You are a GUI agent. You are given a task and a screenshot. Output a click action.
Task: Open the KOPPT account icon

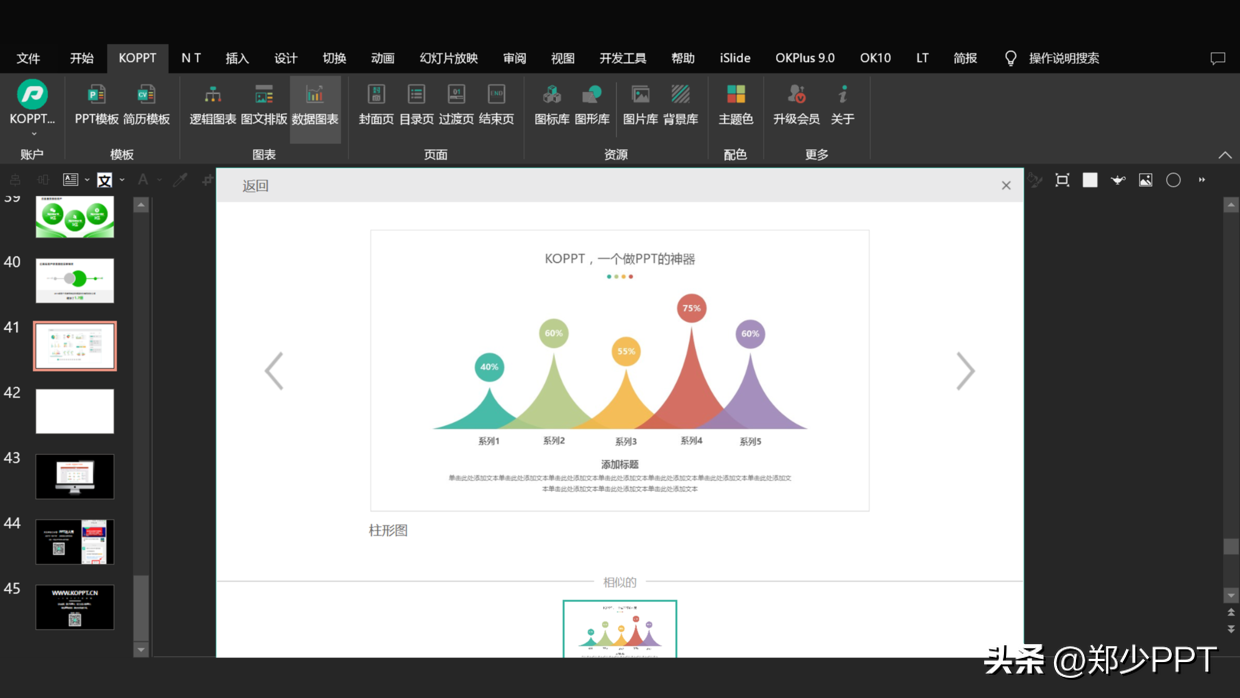click(32, 94)
